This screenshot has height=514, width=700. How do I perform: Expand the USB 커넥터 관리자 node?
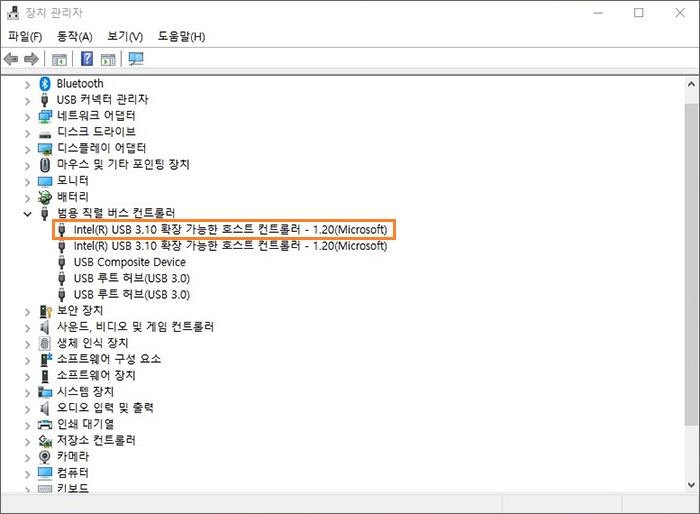pyautogui.click(x=27, y=101)
